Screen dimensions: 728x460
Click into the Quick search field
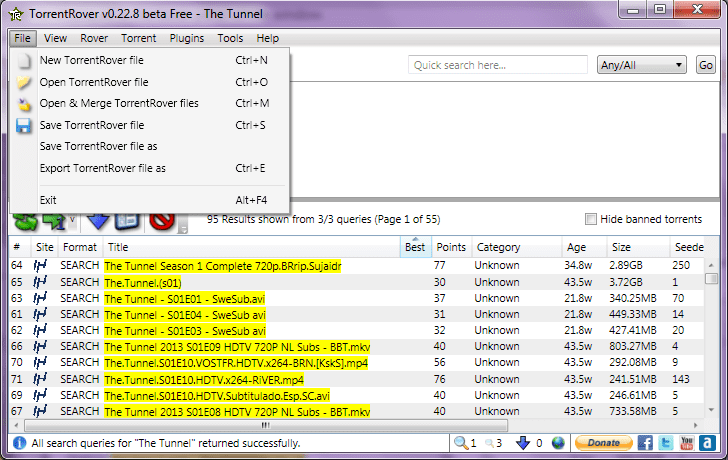point(498,65)
